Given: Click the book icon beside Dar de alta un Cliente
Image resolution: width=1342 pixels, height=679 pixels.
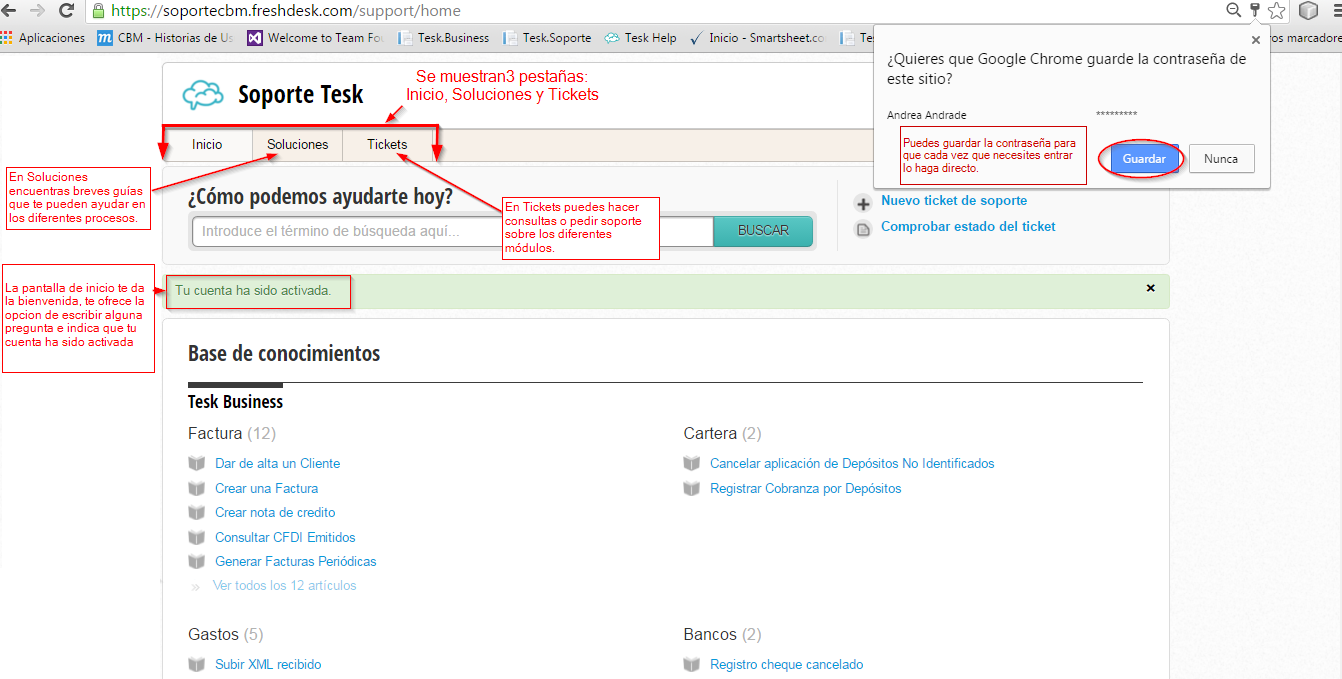Looking at the screenshot, I should 196,463.
